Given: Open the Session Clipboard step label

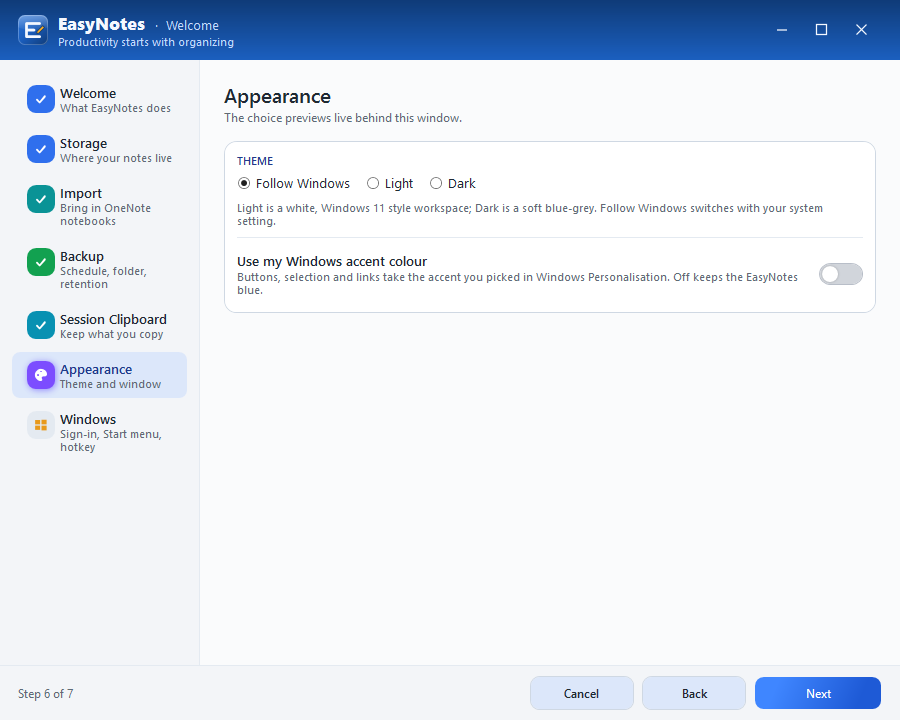Looking at the screenshot, I should point(113,319).
